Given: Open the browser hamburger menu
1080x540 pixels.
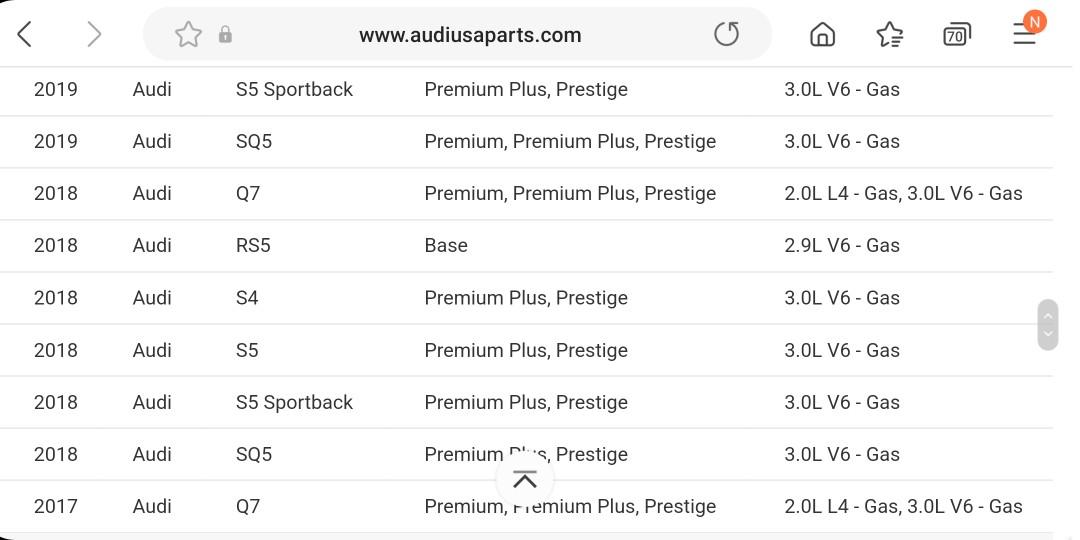Looking at the screenshot, I should (x=1025, y=33).
